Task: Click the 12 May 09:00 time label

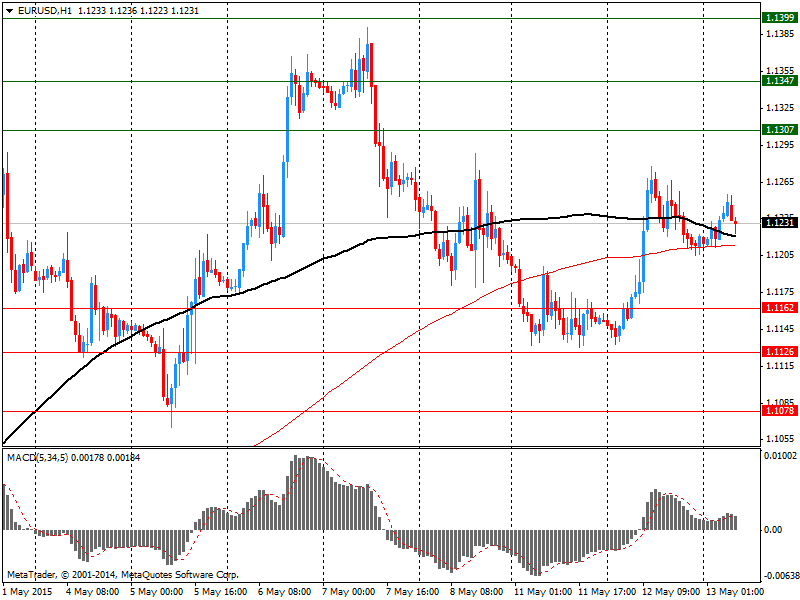Action: coord(671,592)
